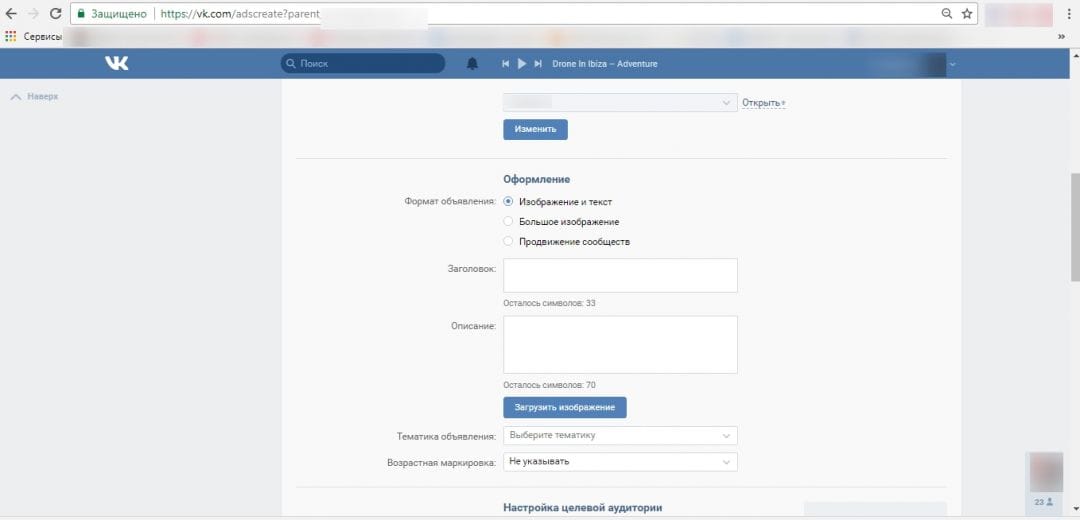Click the Изменить button

pos(535,129)
